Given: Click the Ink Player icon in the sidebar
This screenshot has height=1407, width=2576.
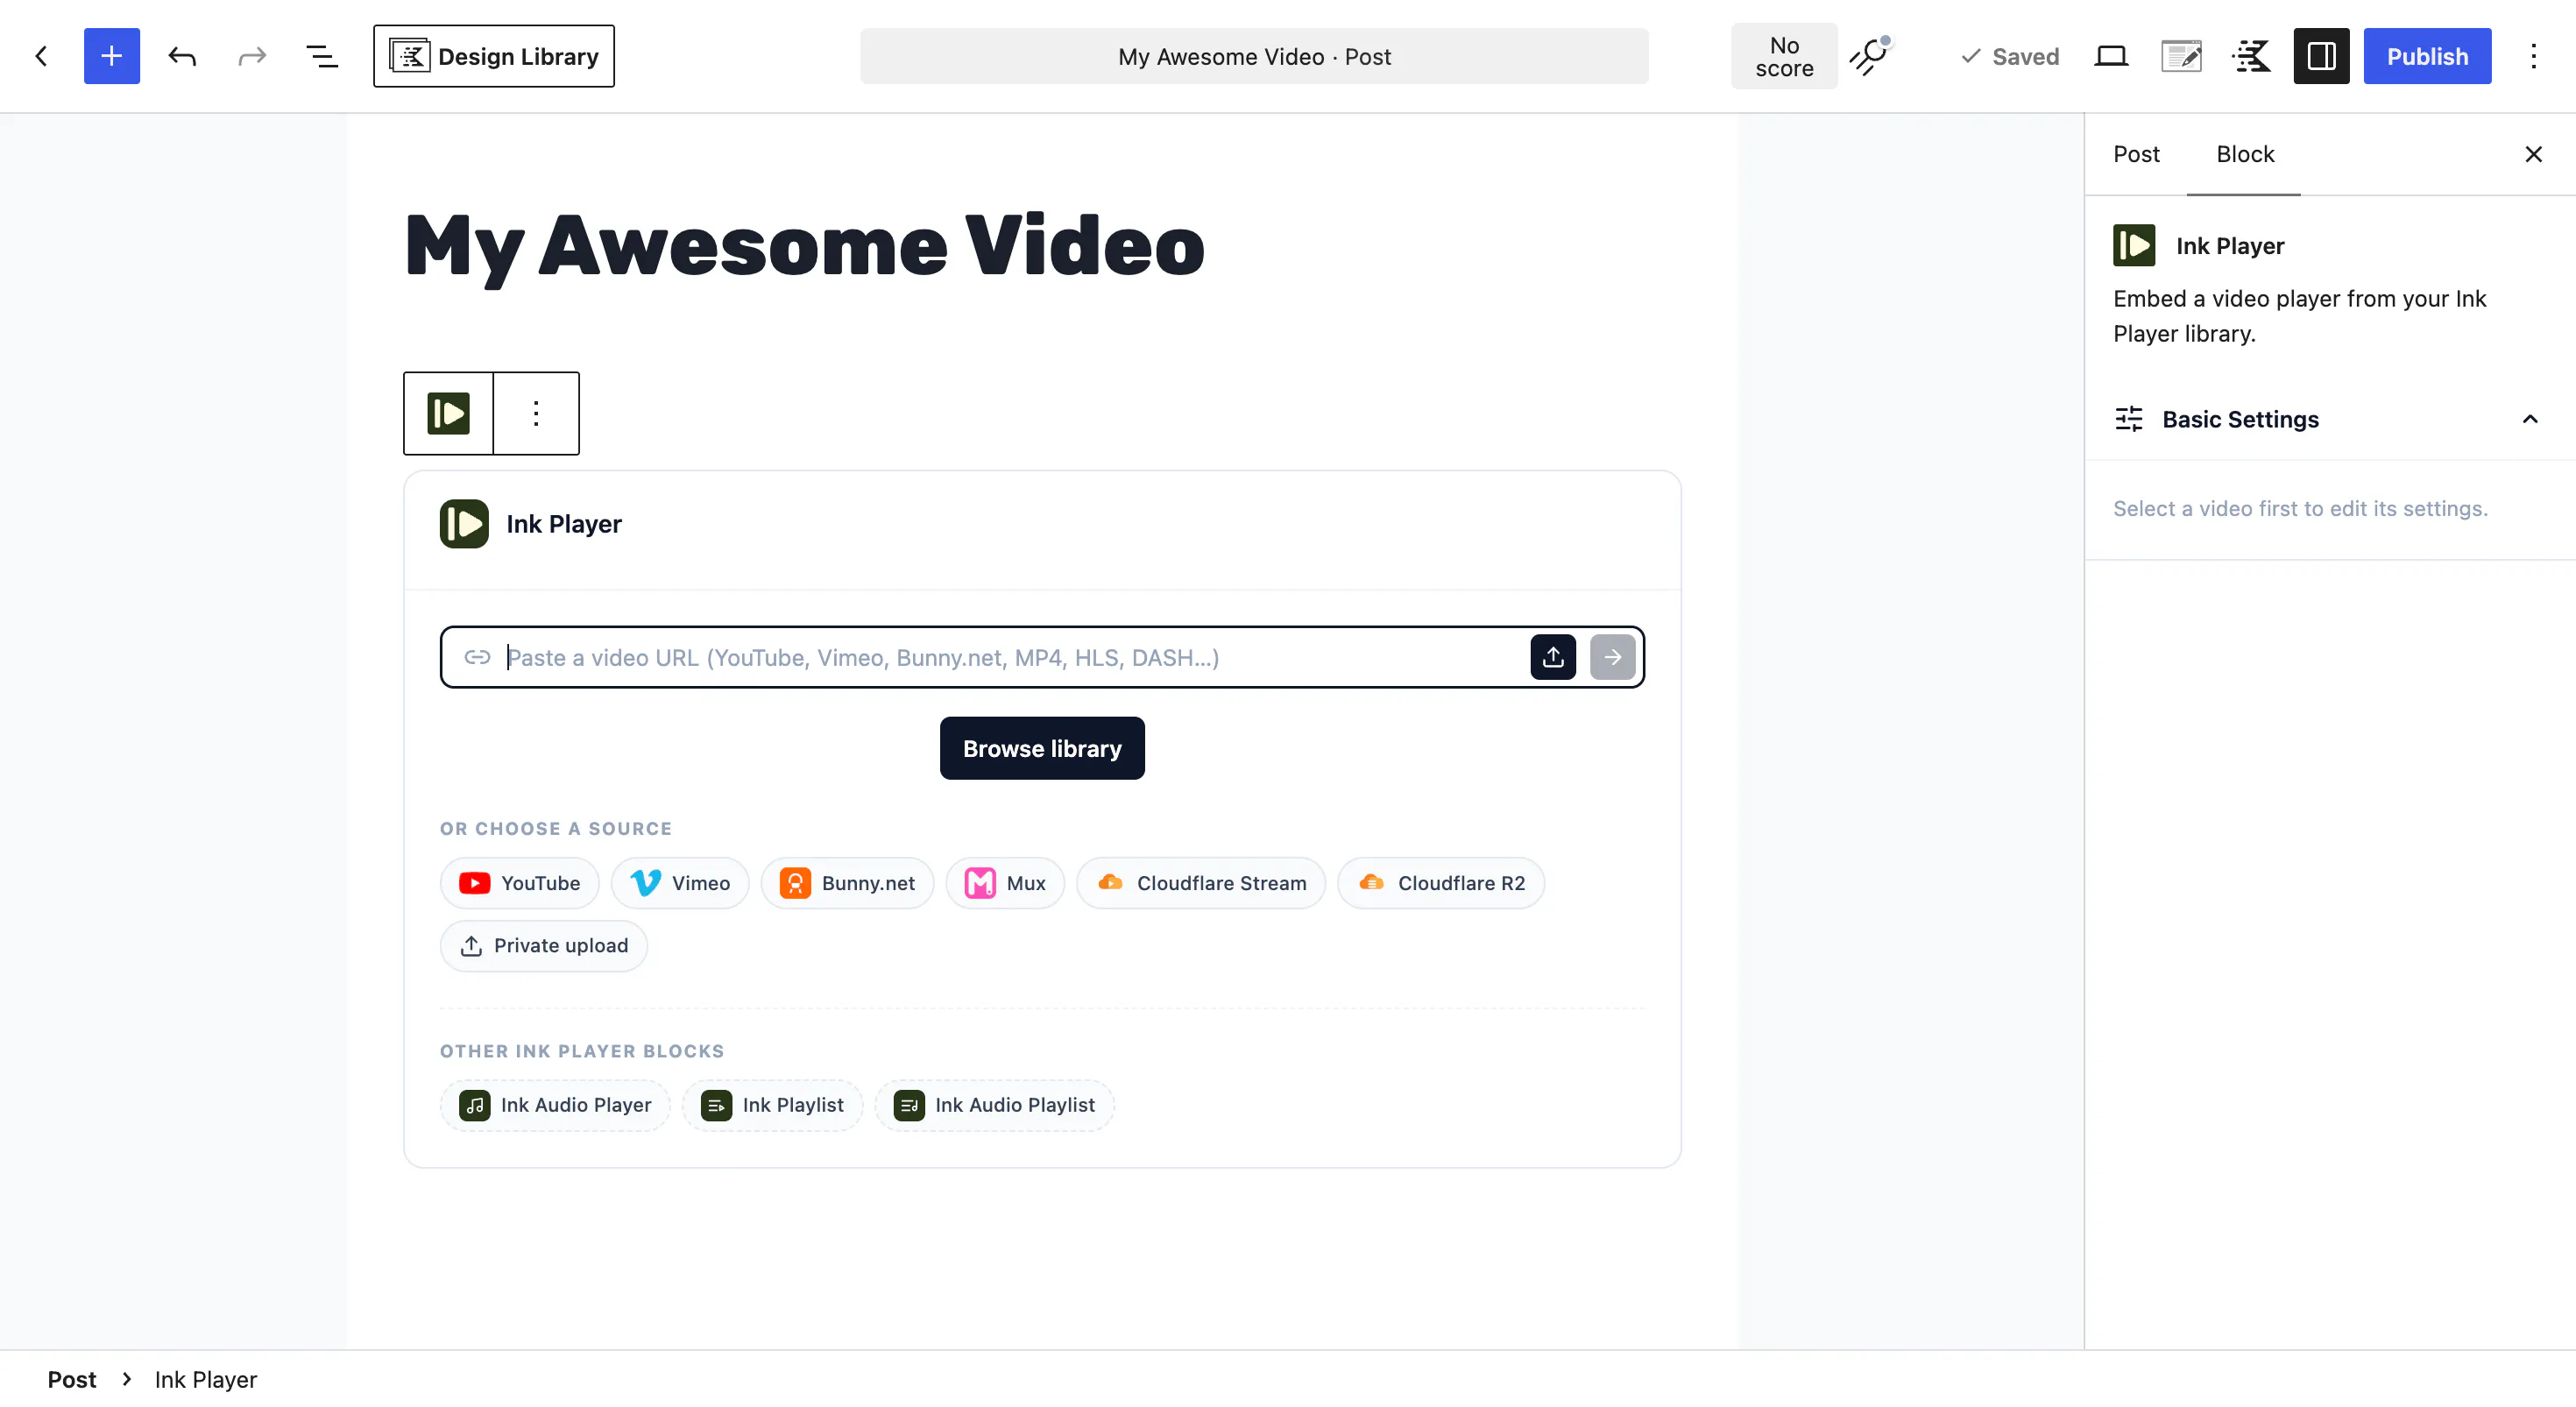Looking at the screenshot, I should (x=2134, y=245).
